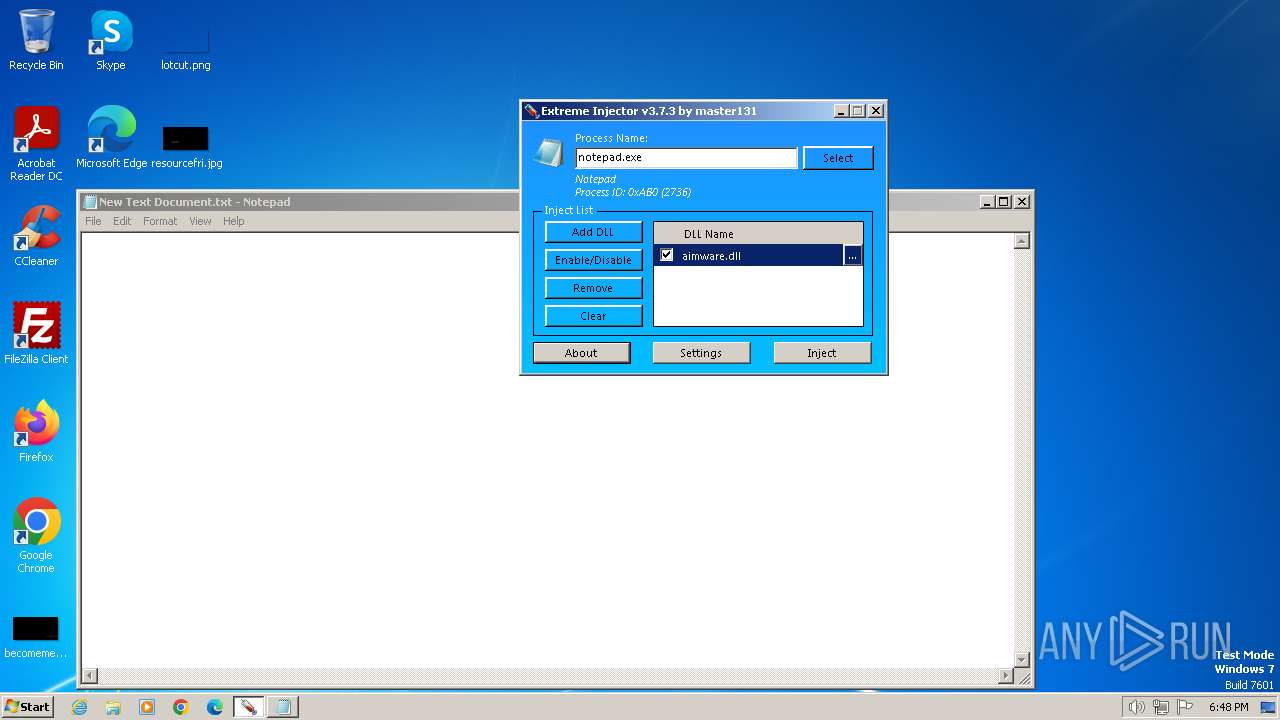Click the notepad process icon in Extreme Injector
Viewport: 1280px width, 720px height.
click(x=548, y=152)
